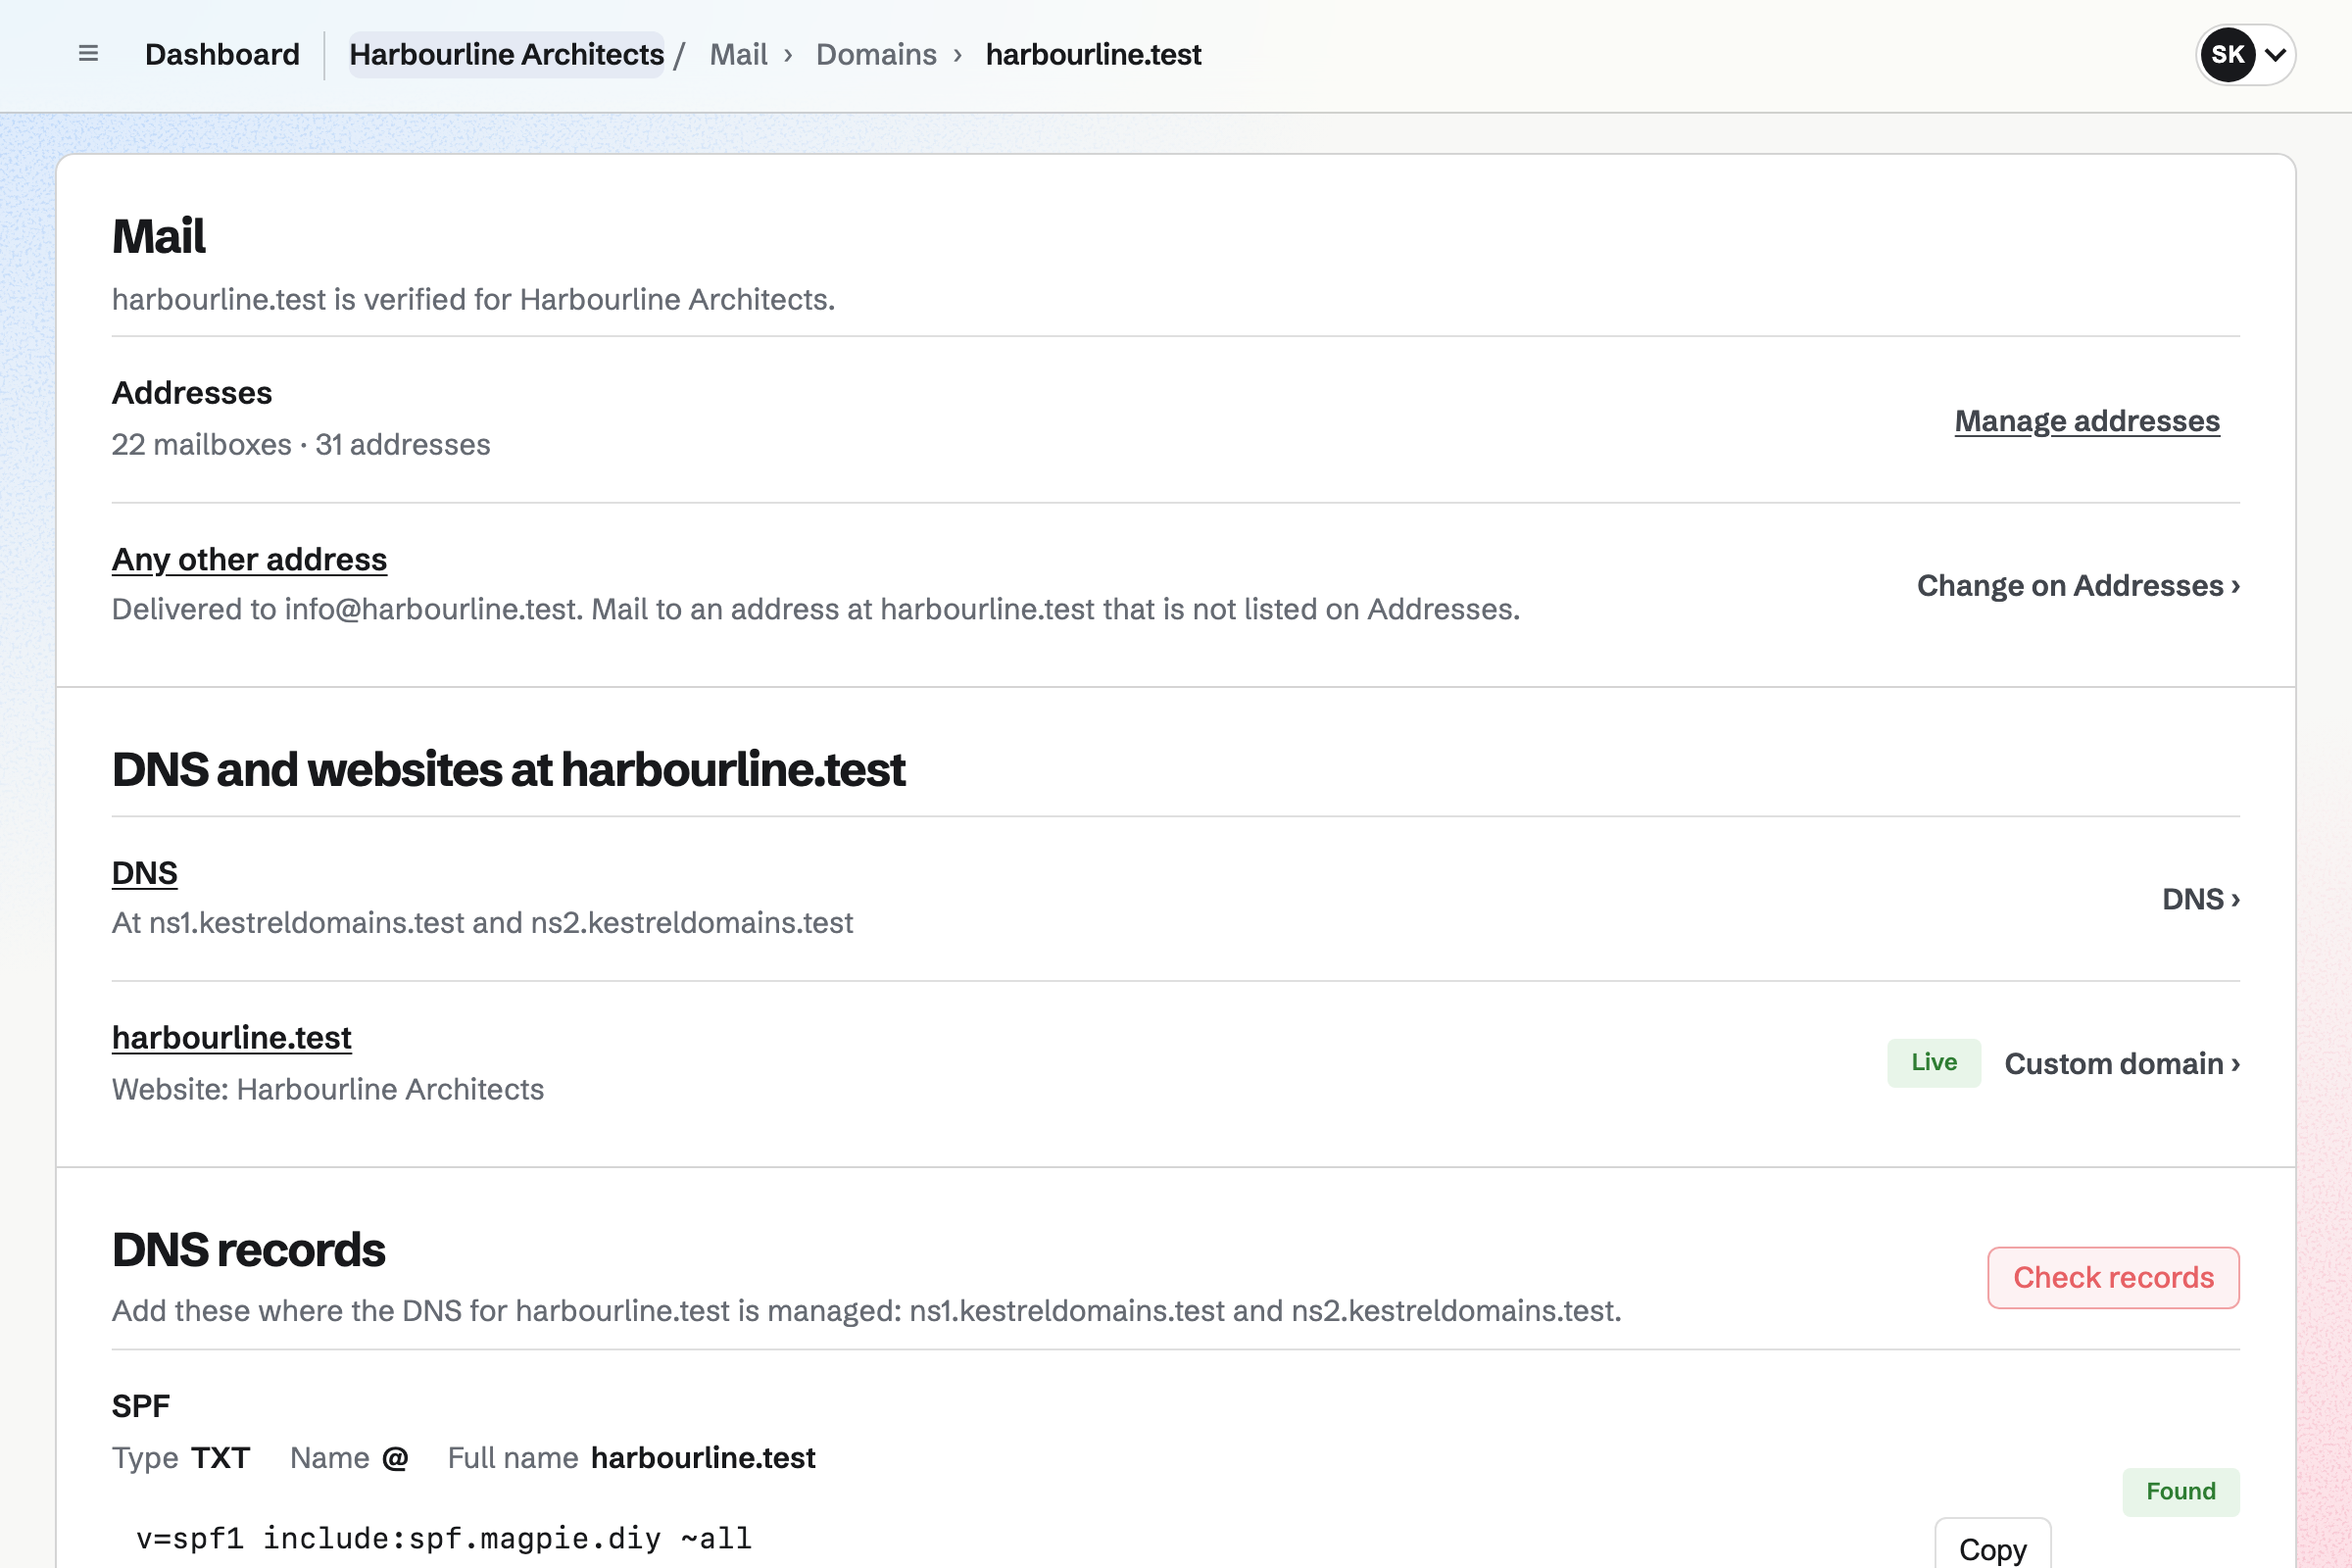Click the @ name value in SPF row
Screen dimensions: 2352x1568
coord(395,1458)
